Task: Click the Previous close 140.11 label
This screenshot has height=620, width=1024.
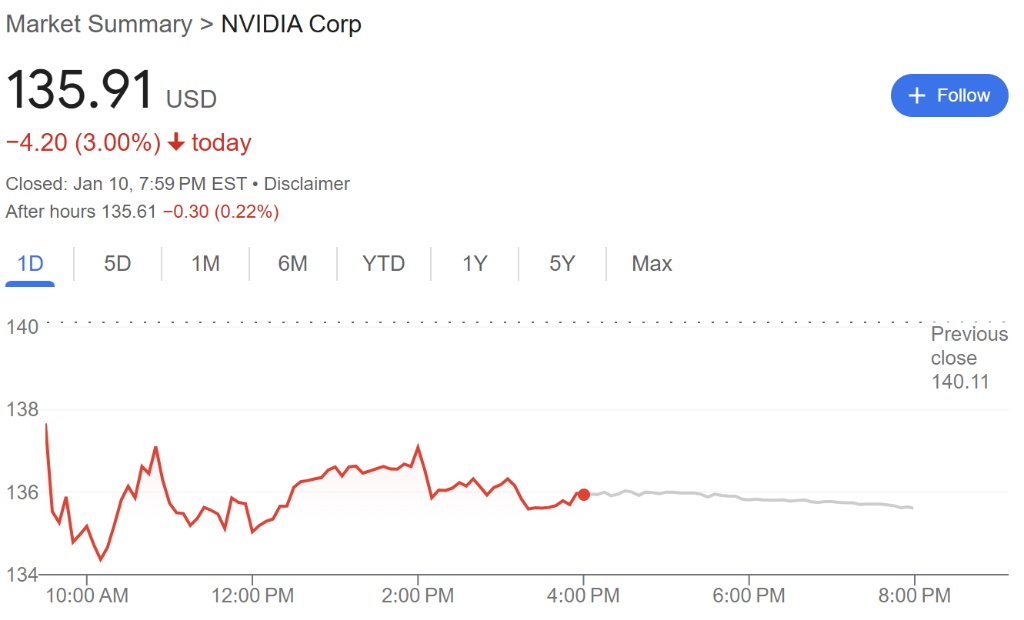Action: (x=968, y=357)
